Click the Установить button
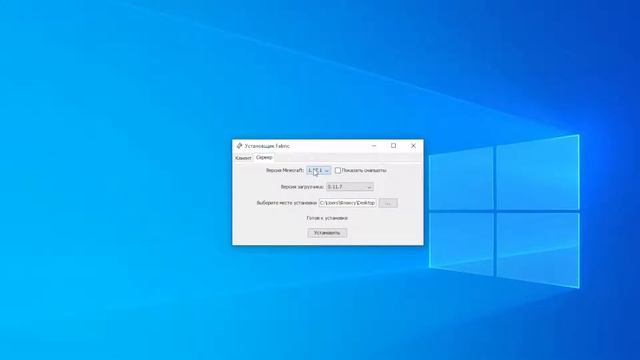 327,233
